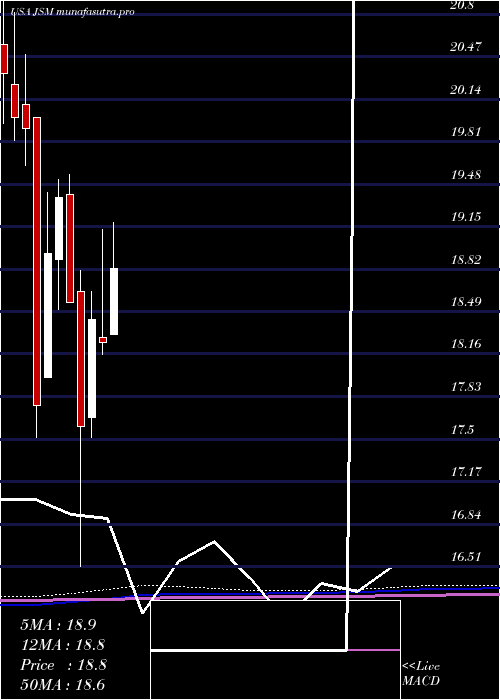
Task: Click the '5MA : 18.9' readout
Action: click(58, 625)
